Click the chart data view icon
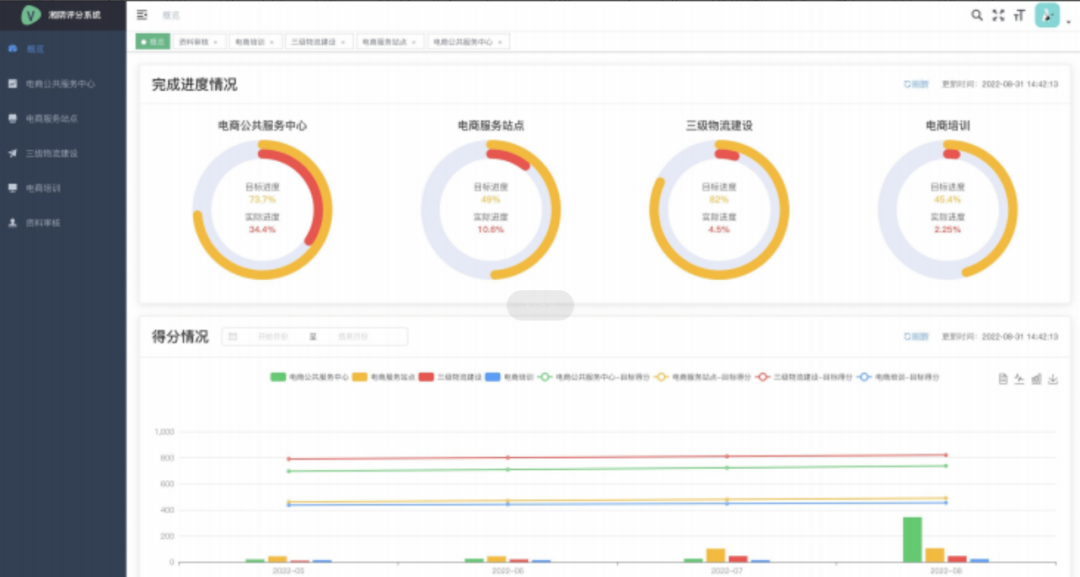 pos(1003,379)
